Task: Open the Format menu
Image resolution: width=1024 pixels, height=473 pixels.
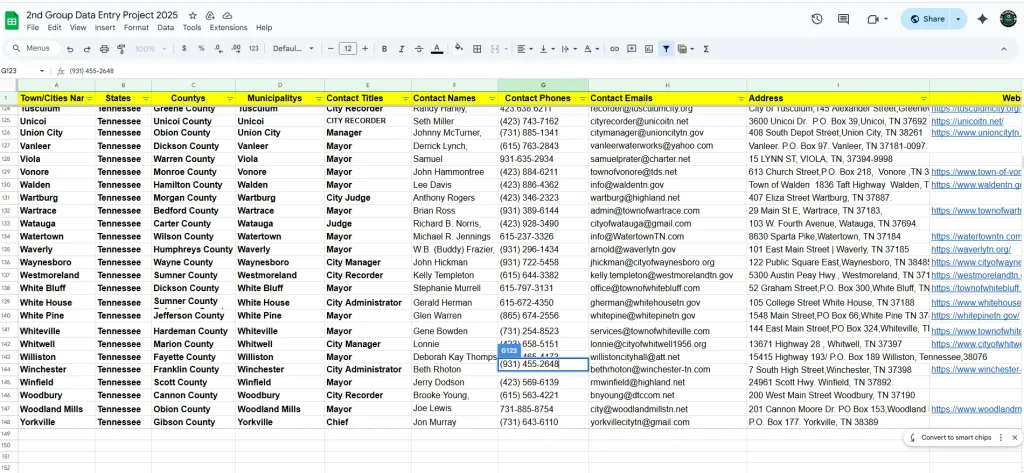Action: tap(136, 28)
